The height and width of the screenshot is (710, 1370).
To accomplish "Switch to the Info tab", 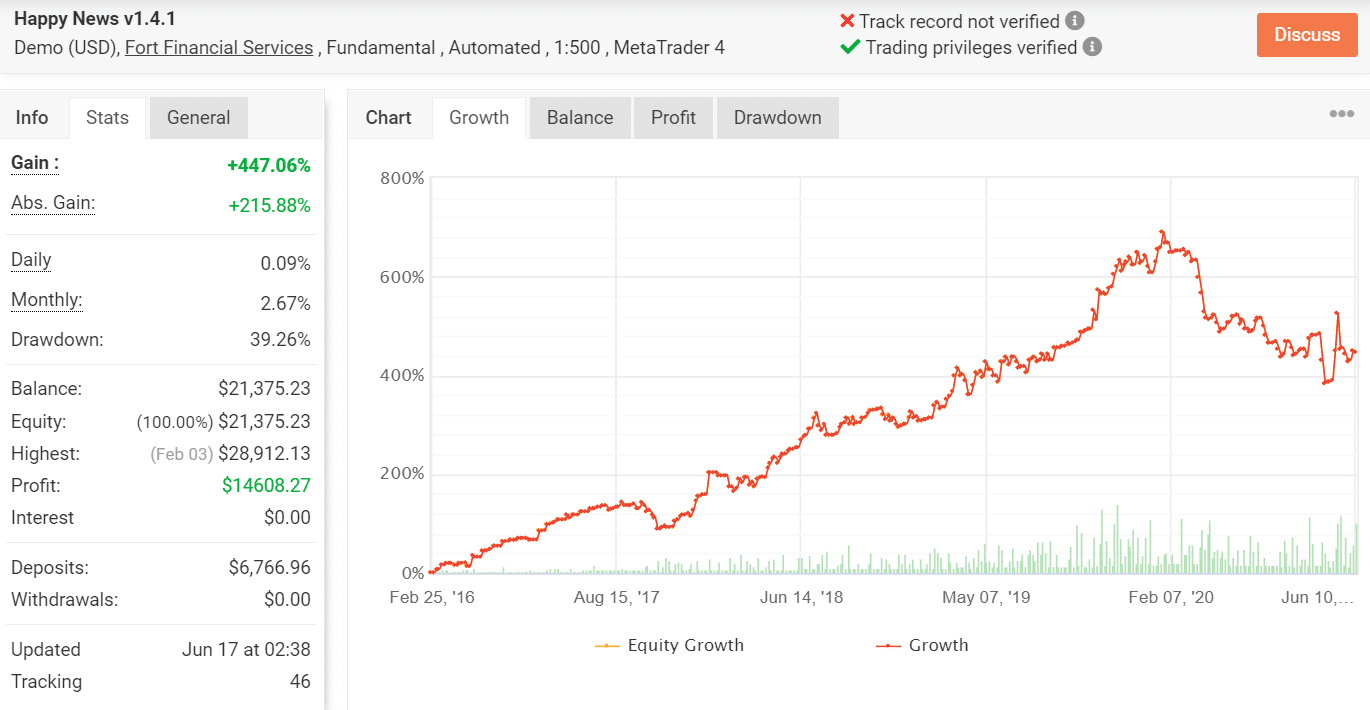I will point(34,117).
